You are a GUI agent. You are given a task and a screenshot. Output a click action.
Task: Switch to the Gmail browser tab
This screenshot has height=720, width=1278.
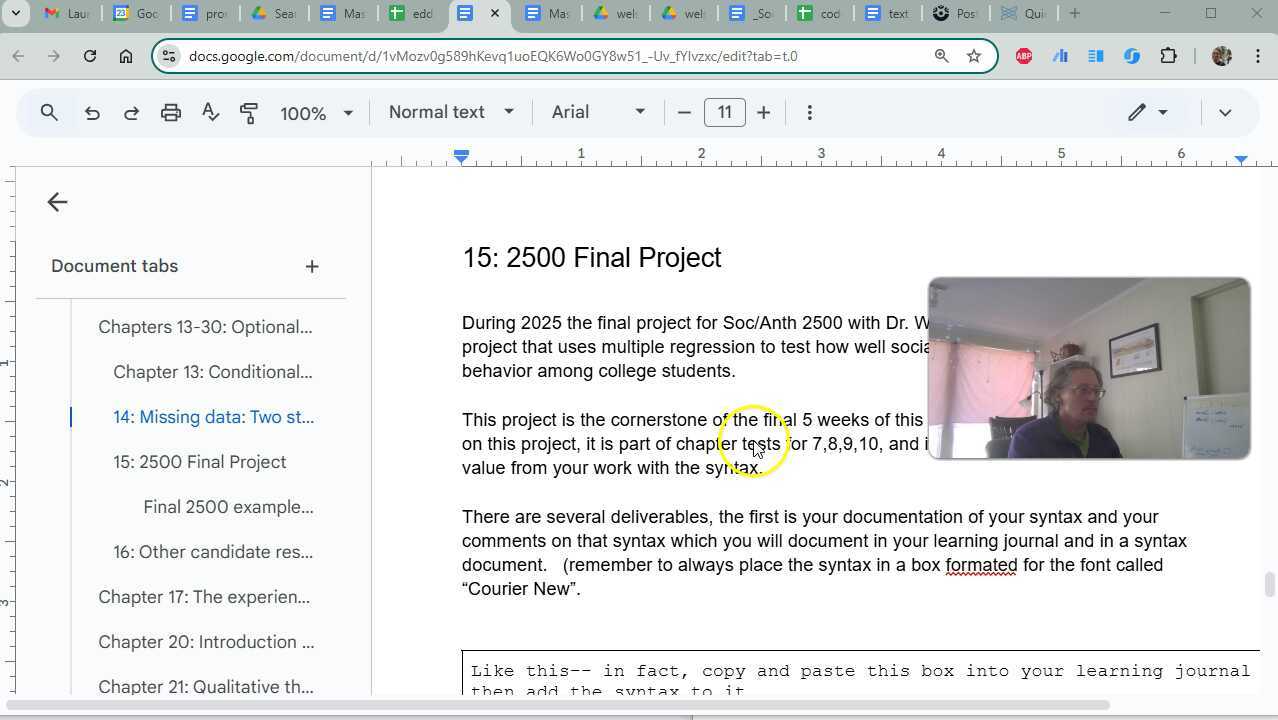[x=66, y=14]
